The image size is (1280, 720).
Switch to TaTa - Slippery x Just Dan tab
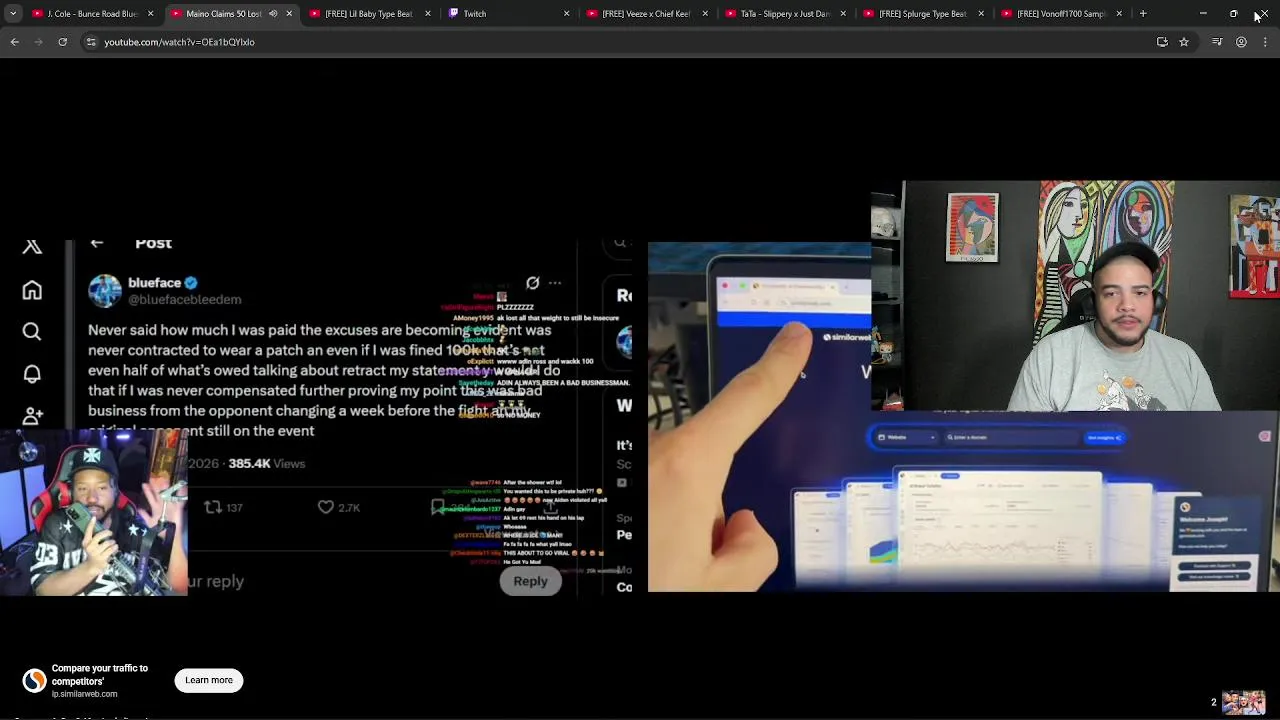click(784, 14)
